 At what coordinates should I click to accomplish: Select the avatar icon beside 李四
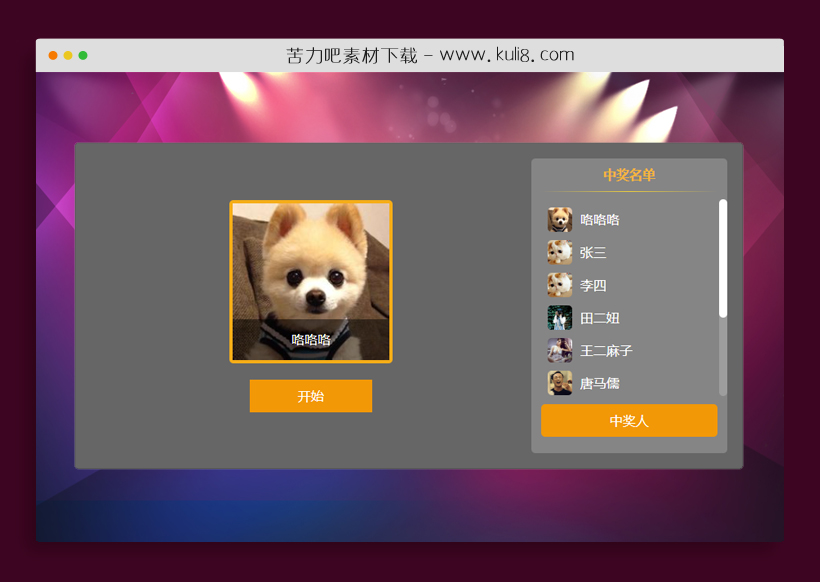click(x=559, y=286)
